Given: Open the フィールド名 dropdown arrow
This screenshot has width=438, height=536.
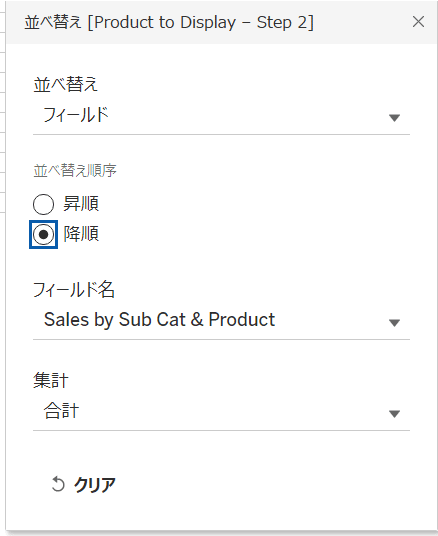Looking at the screenshot, I should 394,323.
